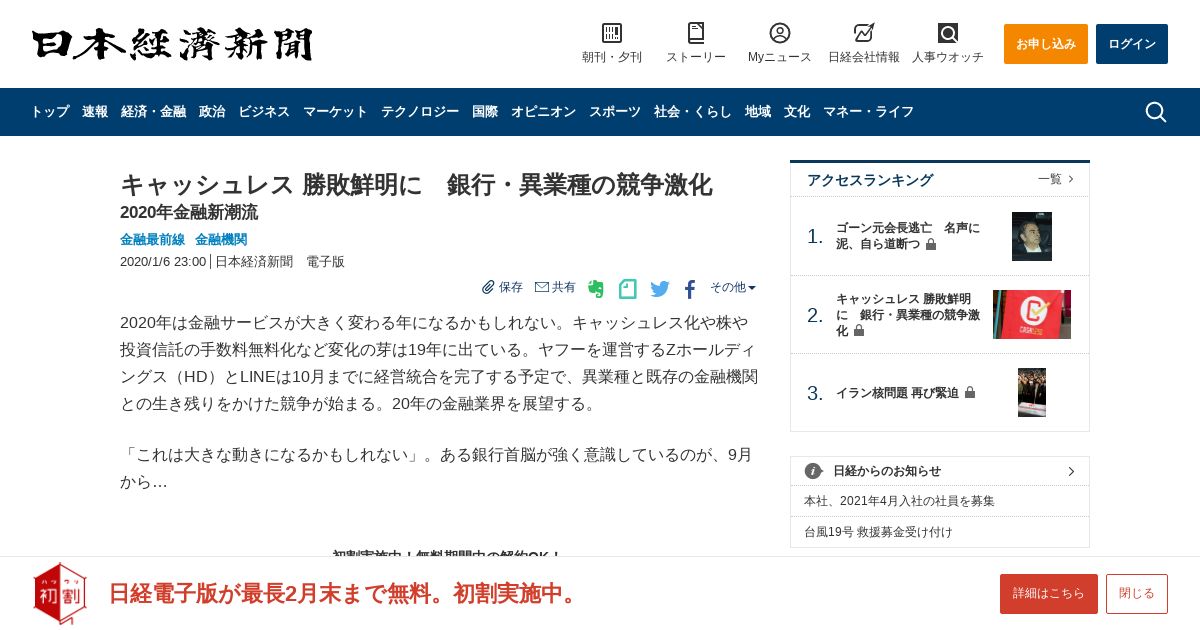Open the 国際 section
The width and height of the screenshot is (1200, 630).
click(485, 112)
